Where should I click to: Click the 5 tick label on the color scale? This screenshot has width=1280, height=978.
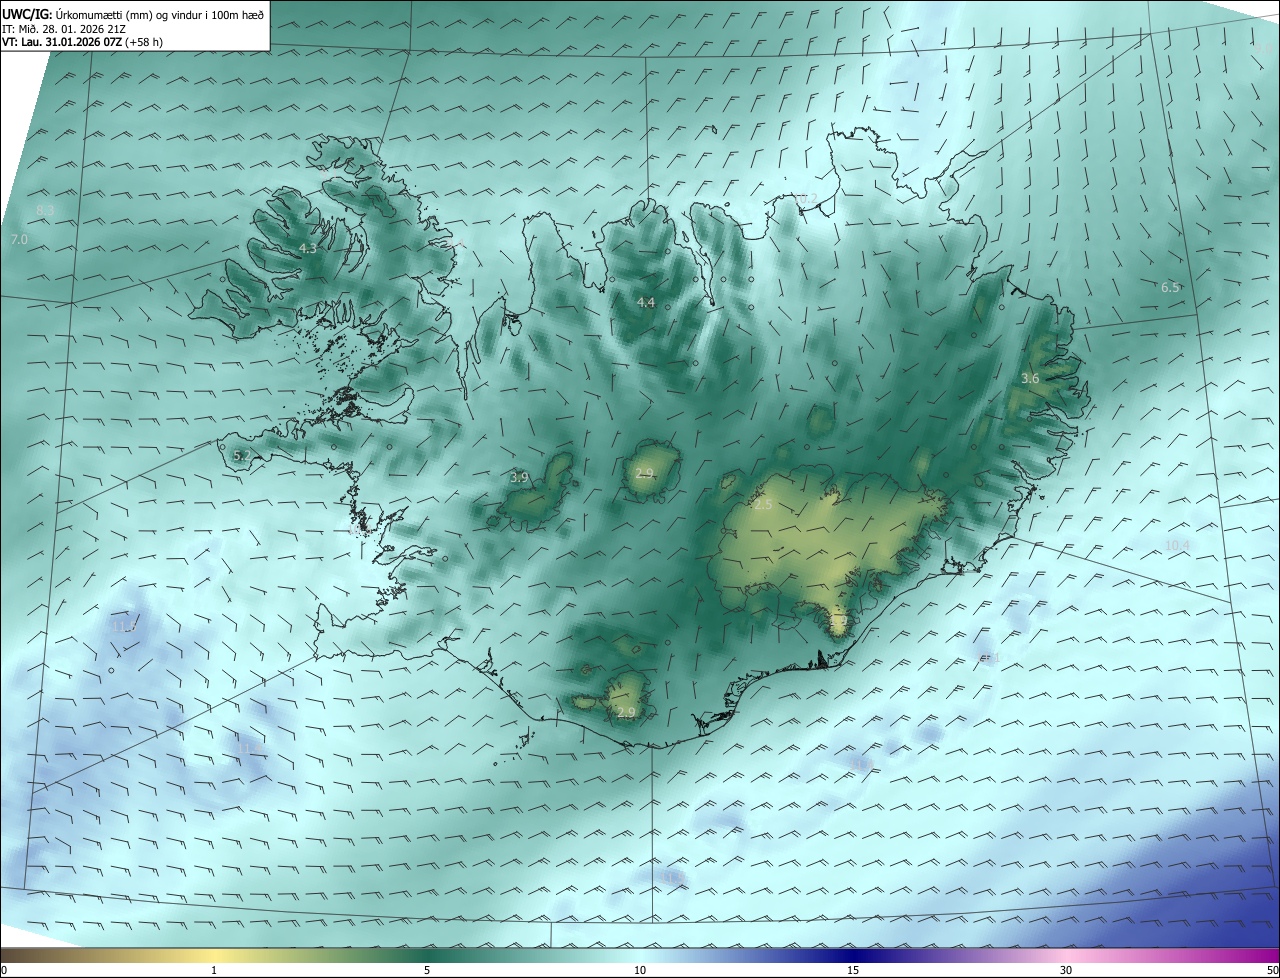tap(427, 970)
